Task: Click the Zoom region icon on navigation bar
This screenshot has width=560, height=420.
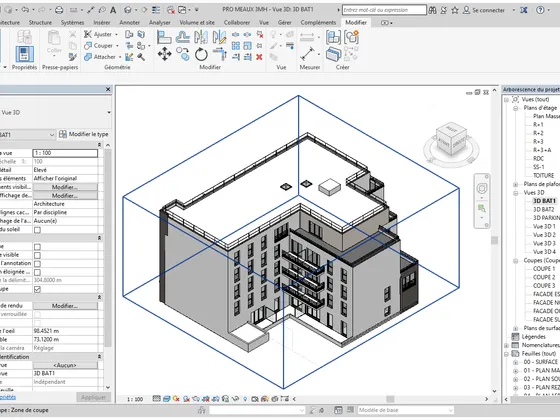Action: (x=482, y=208)
